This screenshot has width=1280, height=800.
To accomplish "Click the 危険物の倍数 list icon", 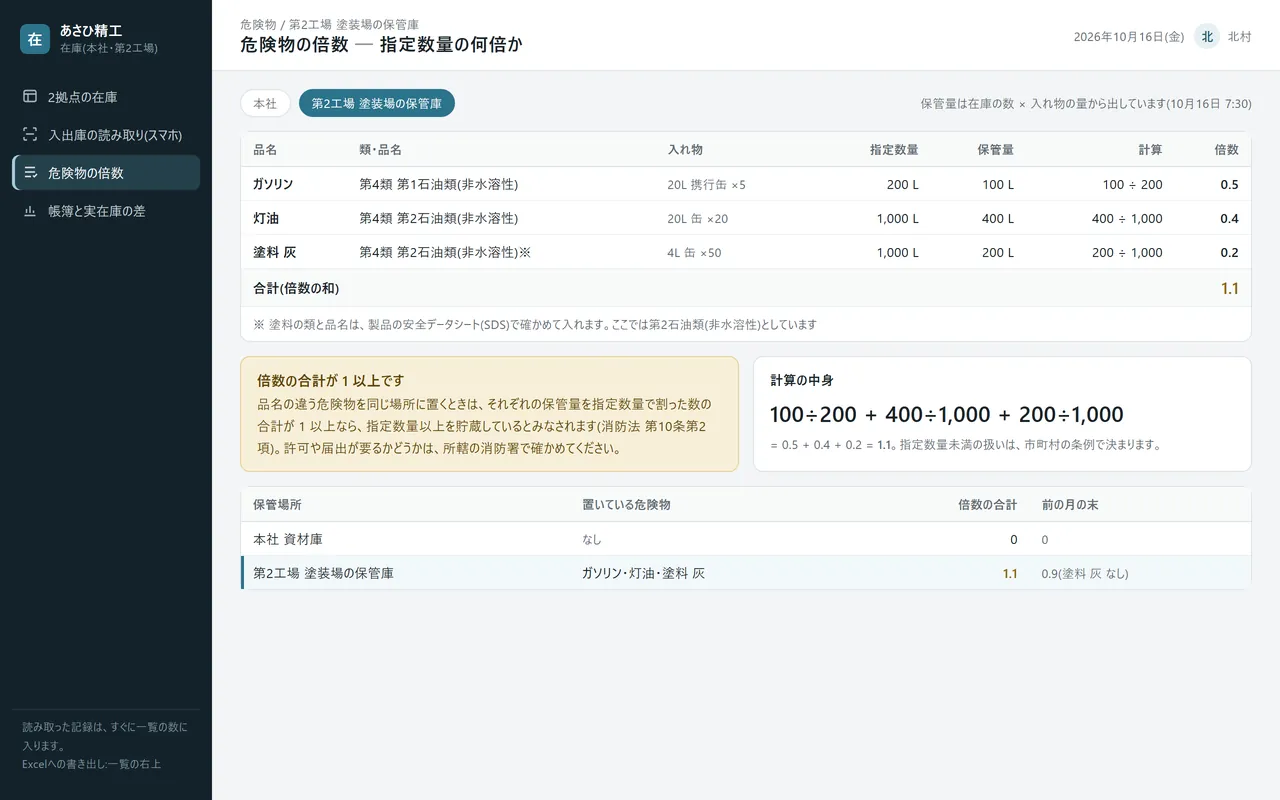I will tap(30, 173).
